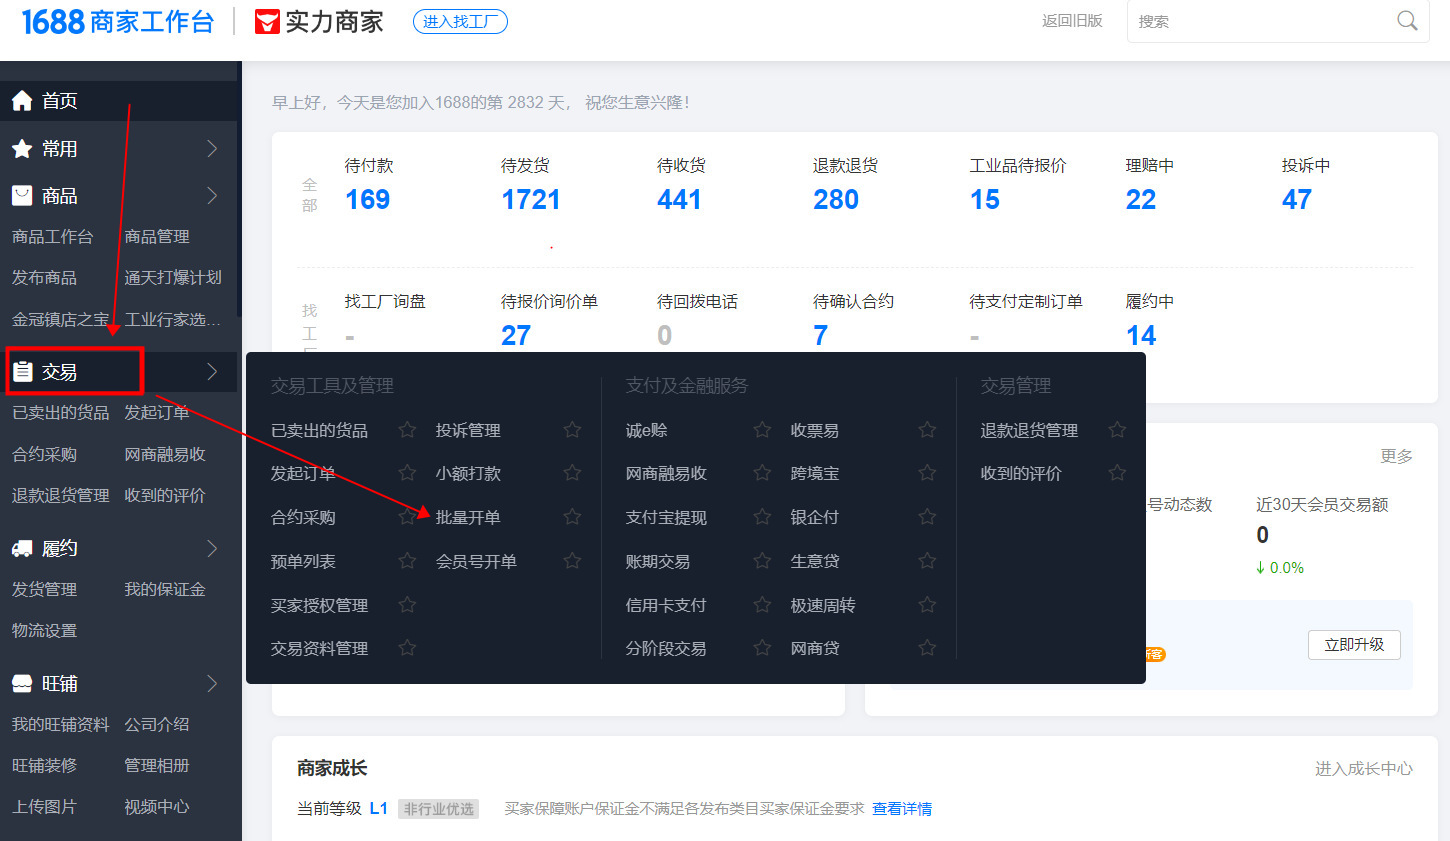
Task: Click the home icon beside 首页
Action: coord(22,101)
